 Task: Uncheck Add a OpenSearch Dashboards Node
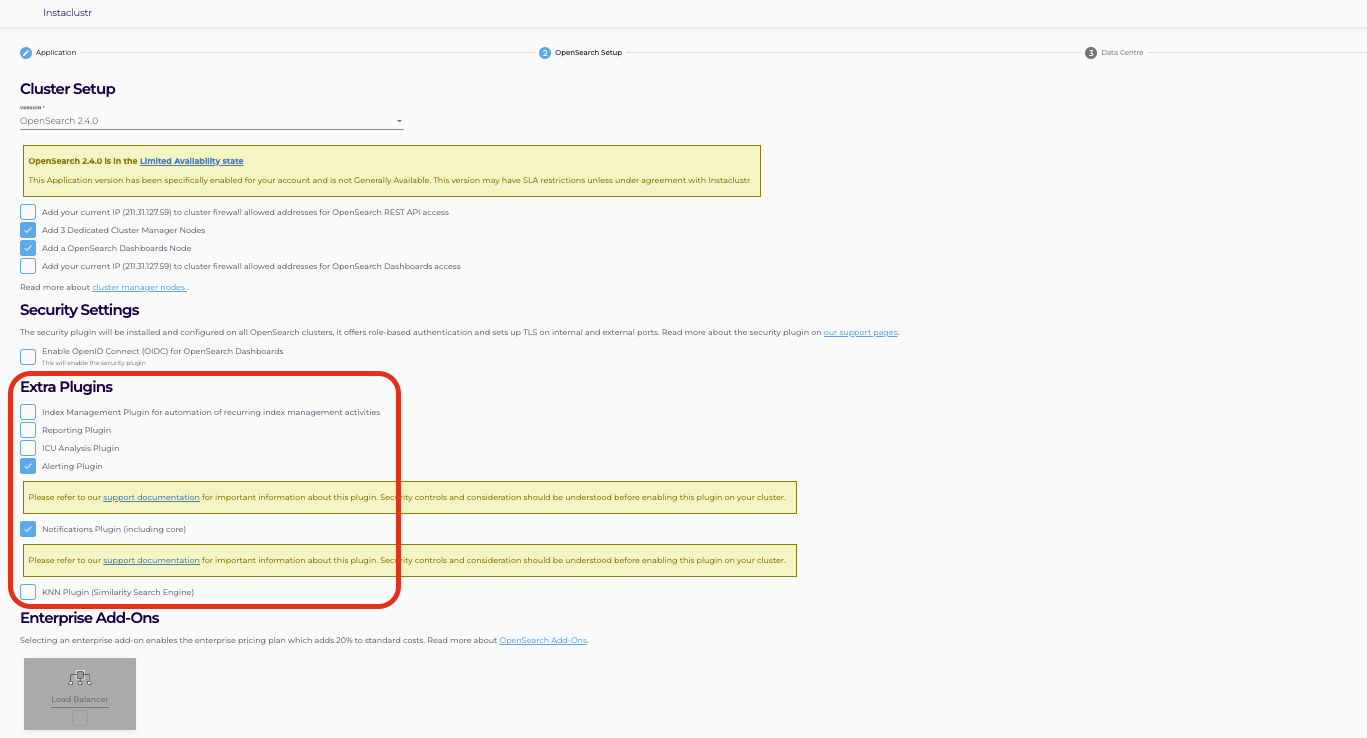point(28,248)
